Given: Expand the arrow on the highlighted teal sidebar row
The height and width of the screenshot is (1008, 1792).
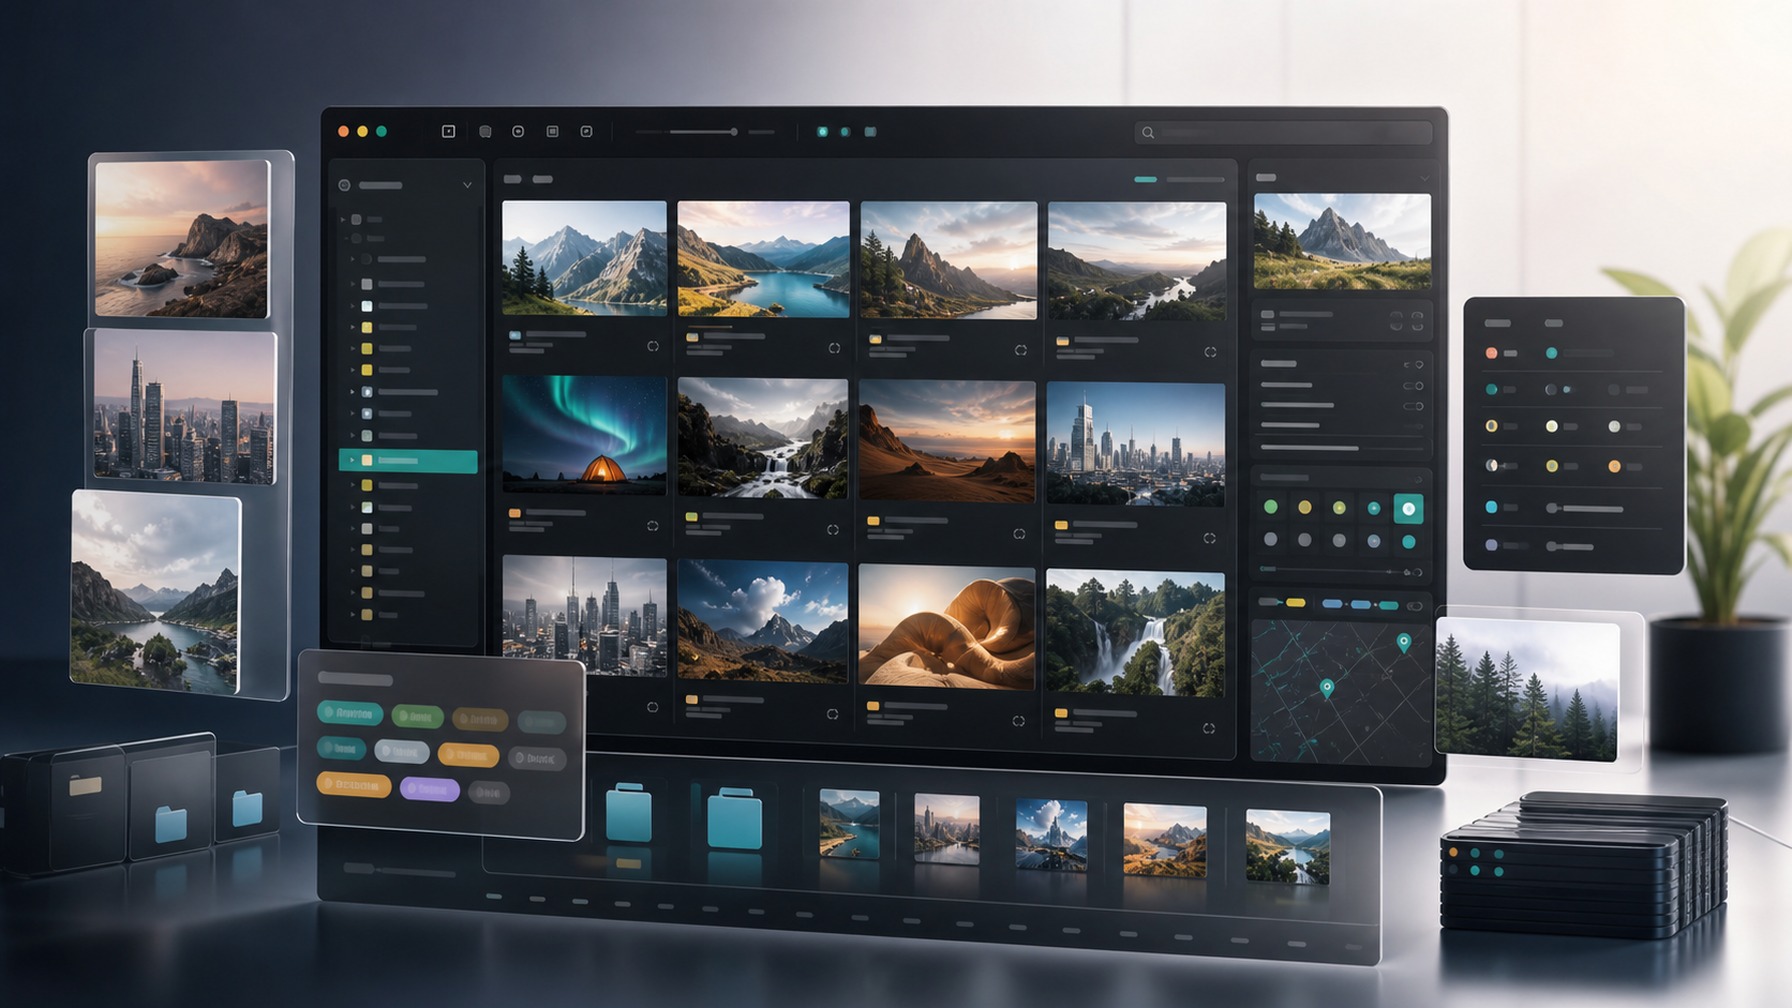Looking at the screenshot, I should (x=352, y=460).
